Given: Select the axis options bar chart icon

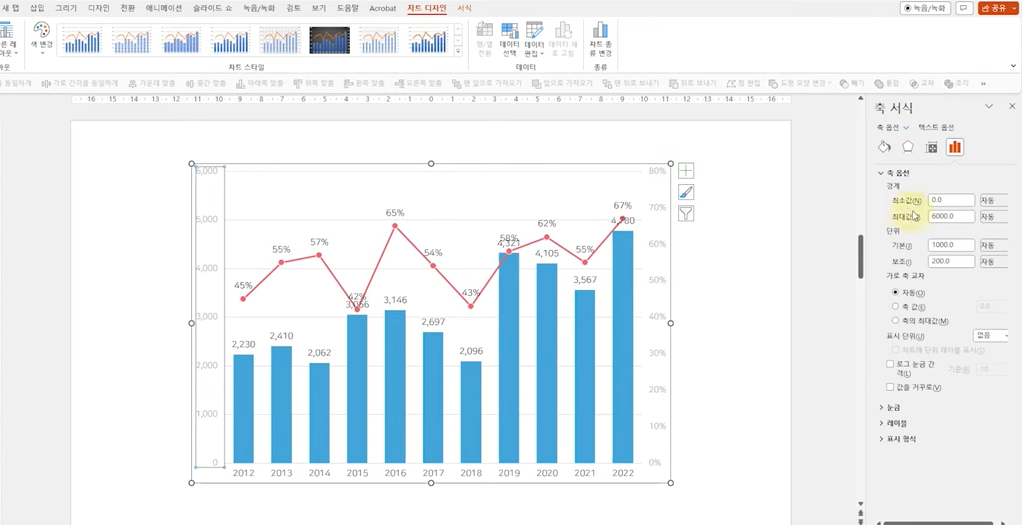Looking at the screenshot, I should (955, 147).
